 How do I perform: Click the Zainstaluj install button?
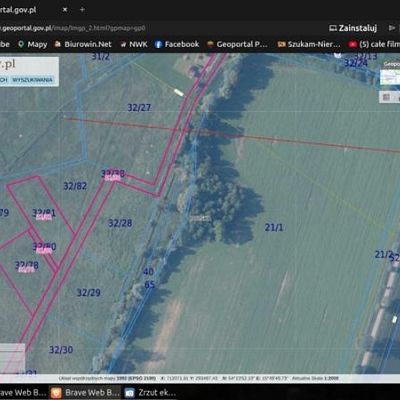(353, 28)
